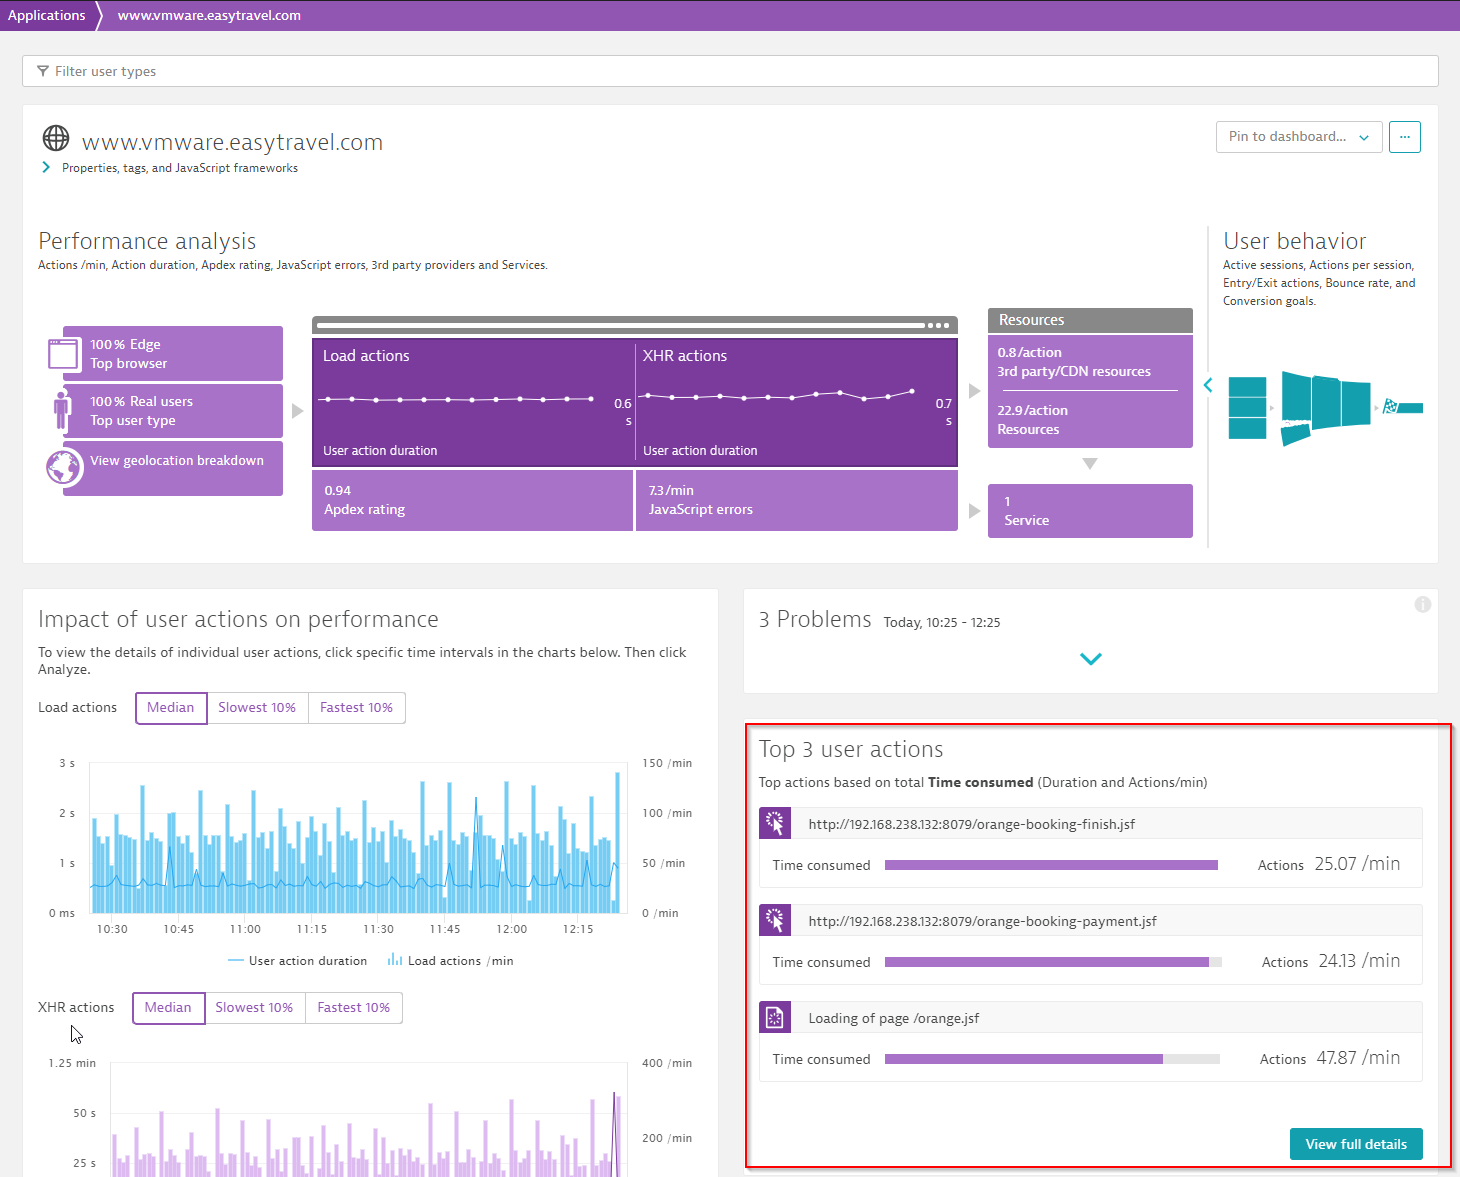
Task: Switch Load actions to Slowest 10%
Action: (x=257, y=708)
